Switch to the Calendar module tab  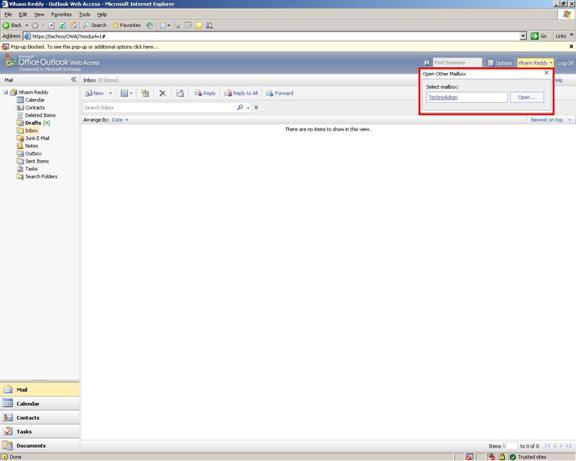coord(40,404)
